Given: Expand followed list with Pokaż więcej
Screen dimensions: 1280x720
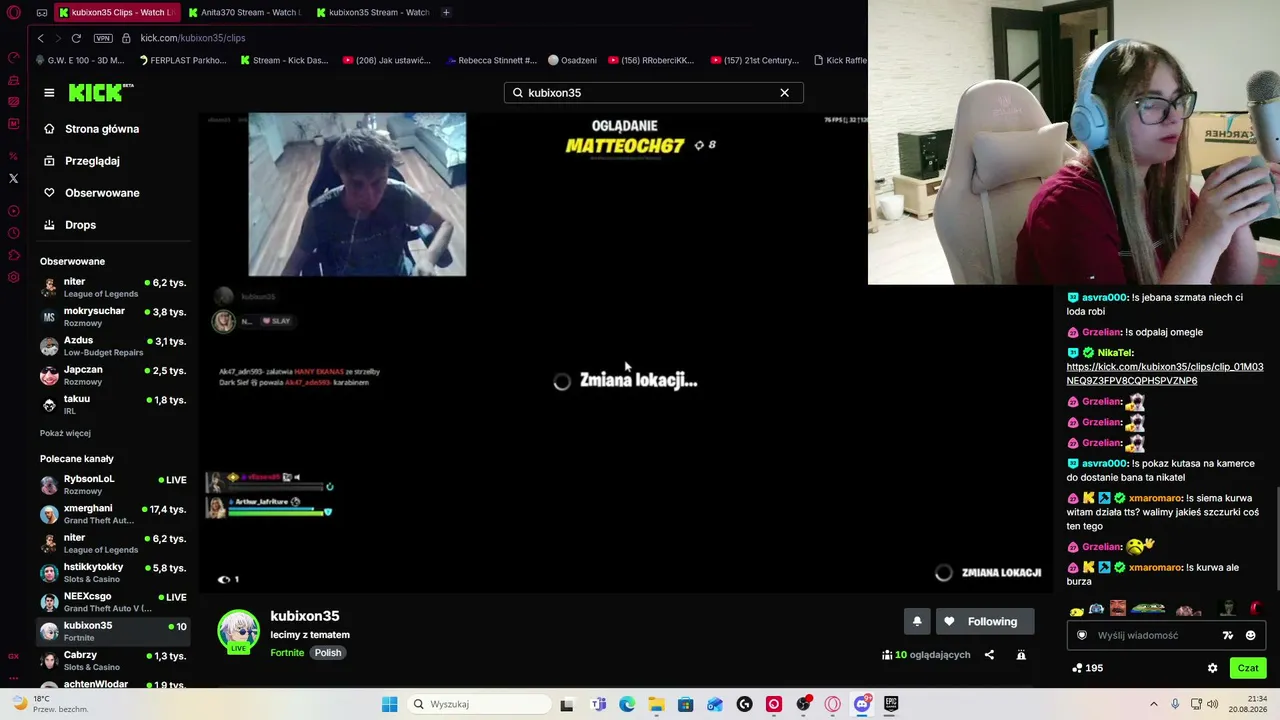Looking at the screenshot, I should click(x=65, y=433).
